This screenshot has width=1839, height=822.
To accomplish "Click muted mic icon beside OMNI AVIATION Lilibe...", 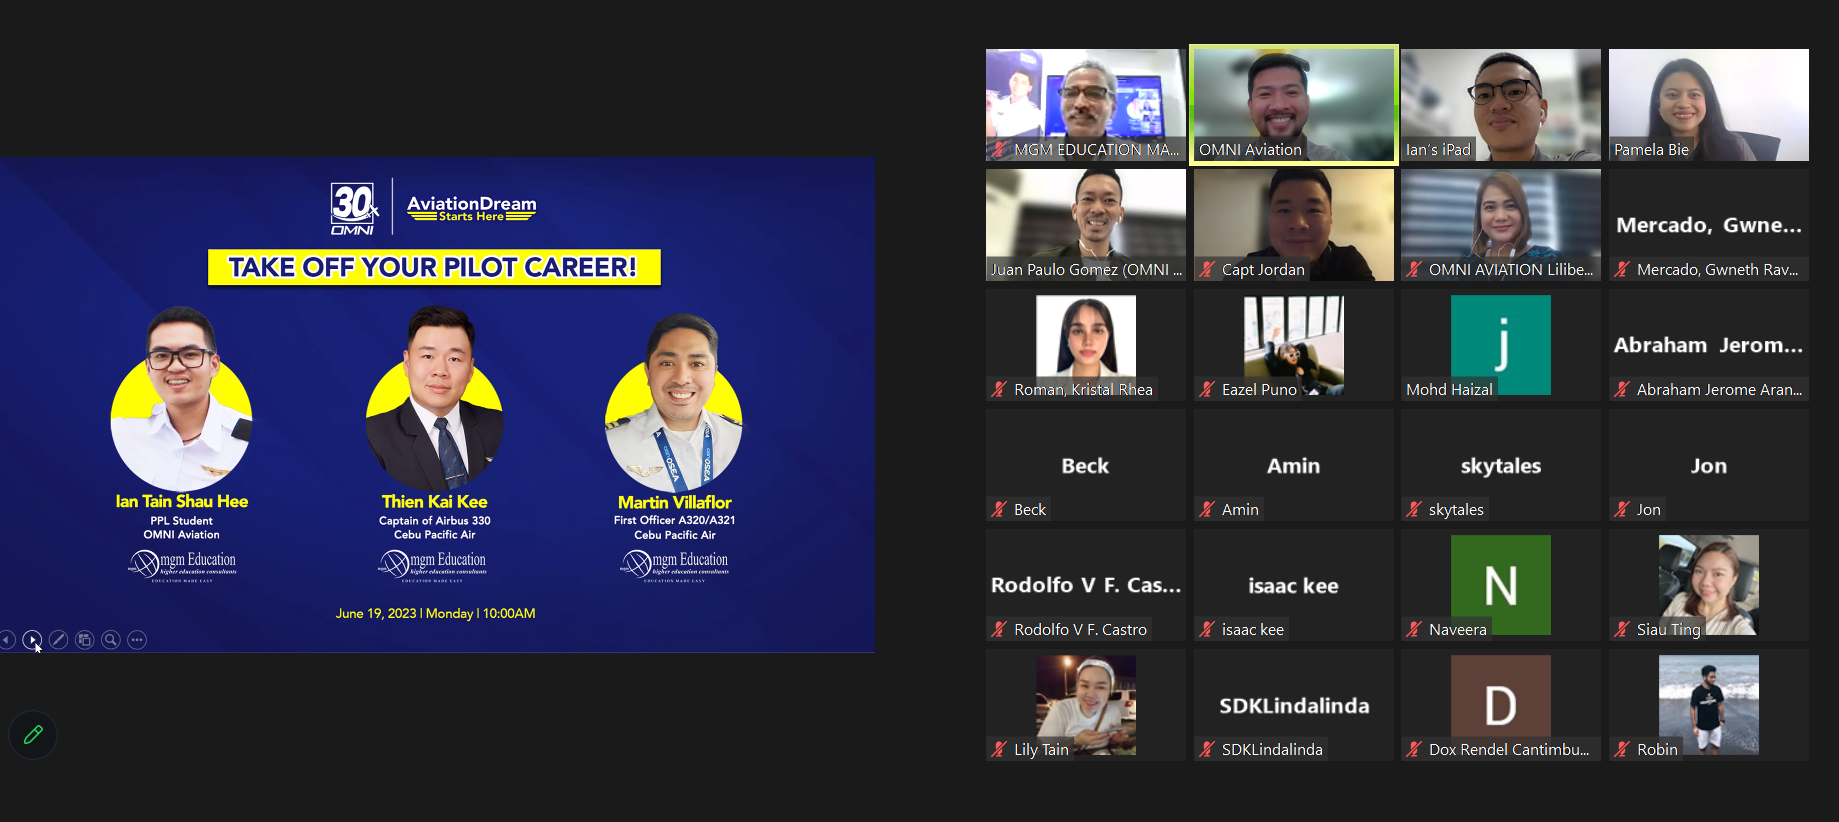I will click(1414, 270).
